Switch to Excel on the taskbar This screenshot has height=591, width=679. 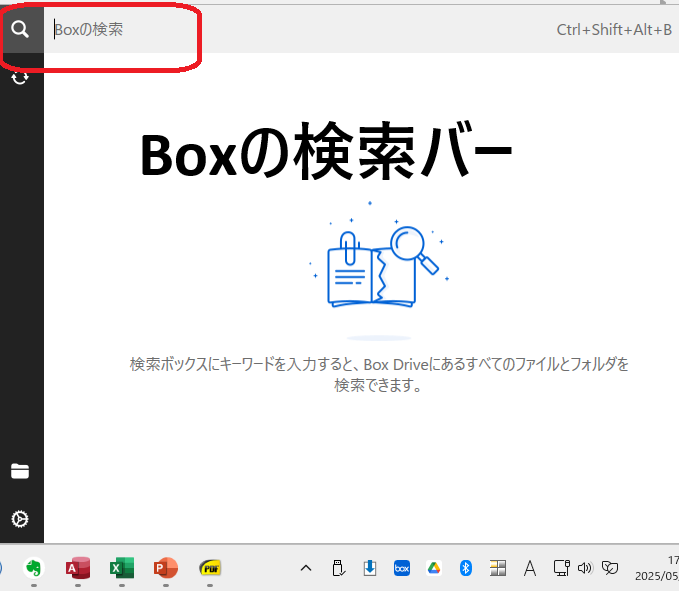[122, 568]
